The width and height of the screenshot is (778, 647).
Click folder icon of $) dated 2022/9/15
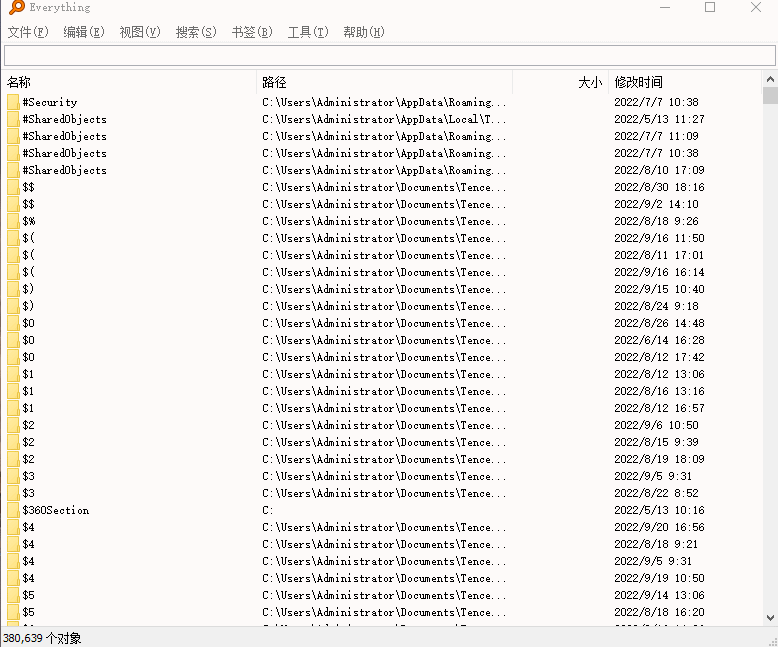(x=13, y=289)
